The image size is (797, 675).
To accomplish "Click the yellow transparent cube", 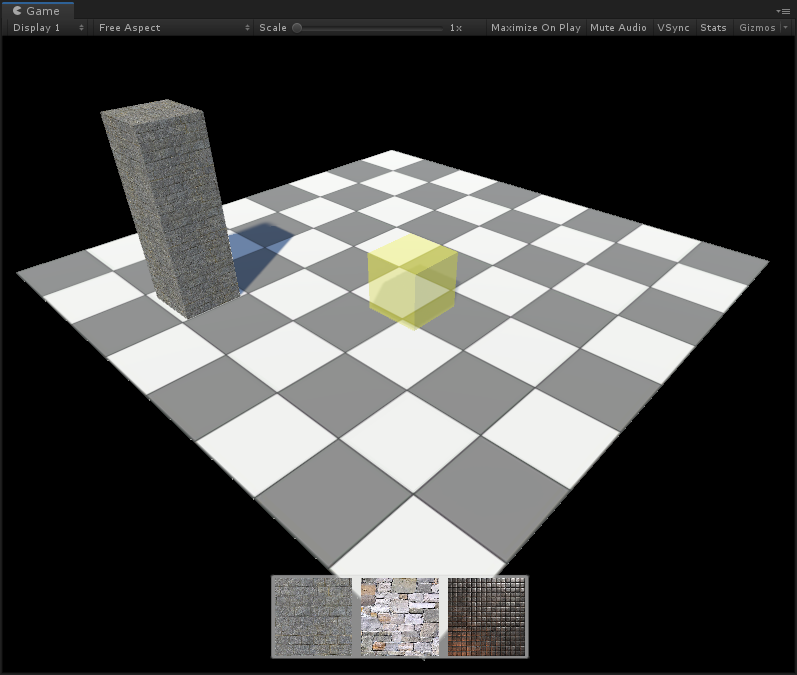I will [x=412, y=281].
